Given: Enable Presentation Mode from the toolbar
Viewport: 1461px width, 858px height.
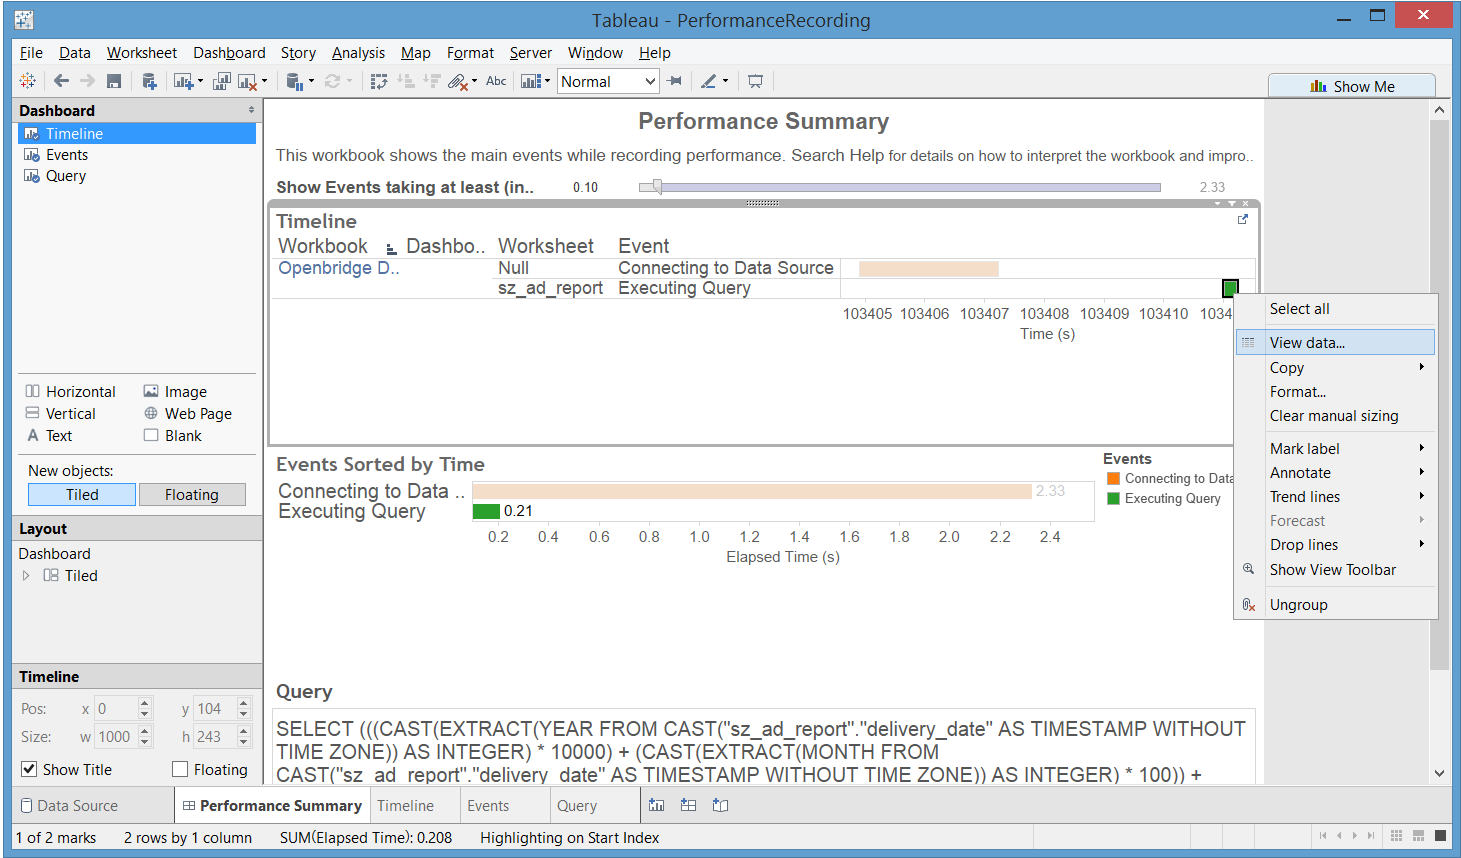Looking at the screenshot, I should pyautogui.click(x=755, y=81).
